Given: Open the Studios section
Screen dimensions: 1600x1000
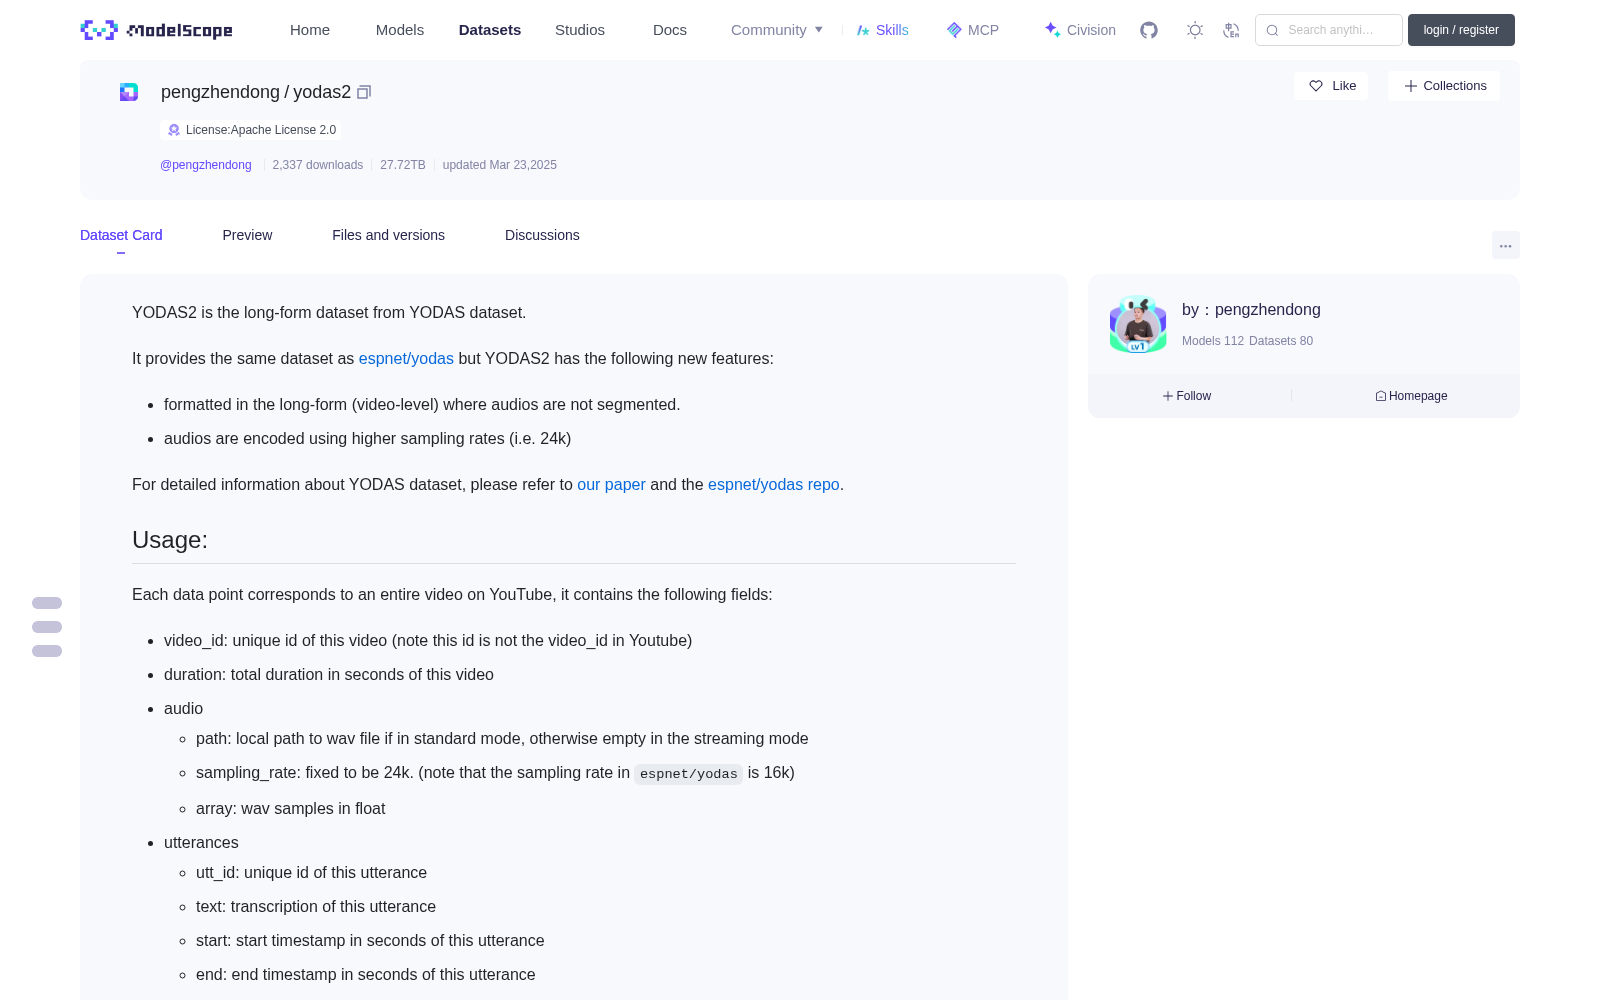Looking at the screenshot, I should point(580,30).
